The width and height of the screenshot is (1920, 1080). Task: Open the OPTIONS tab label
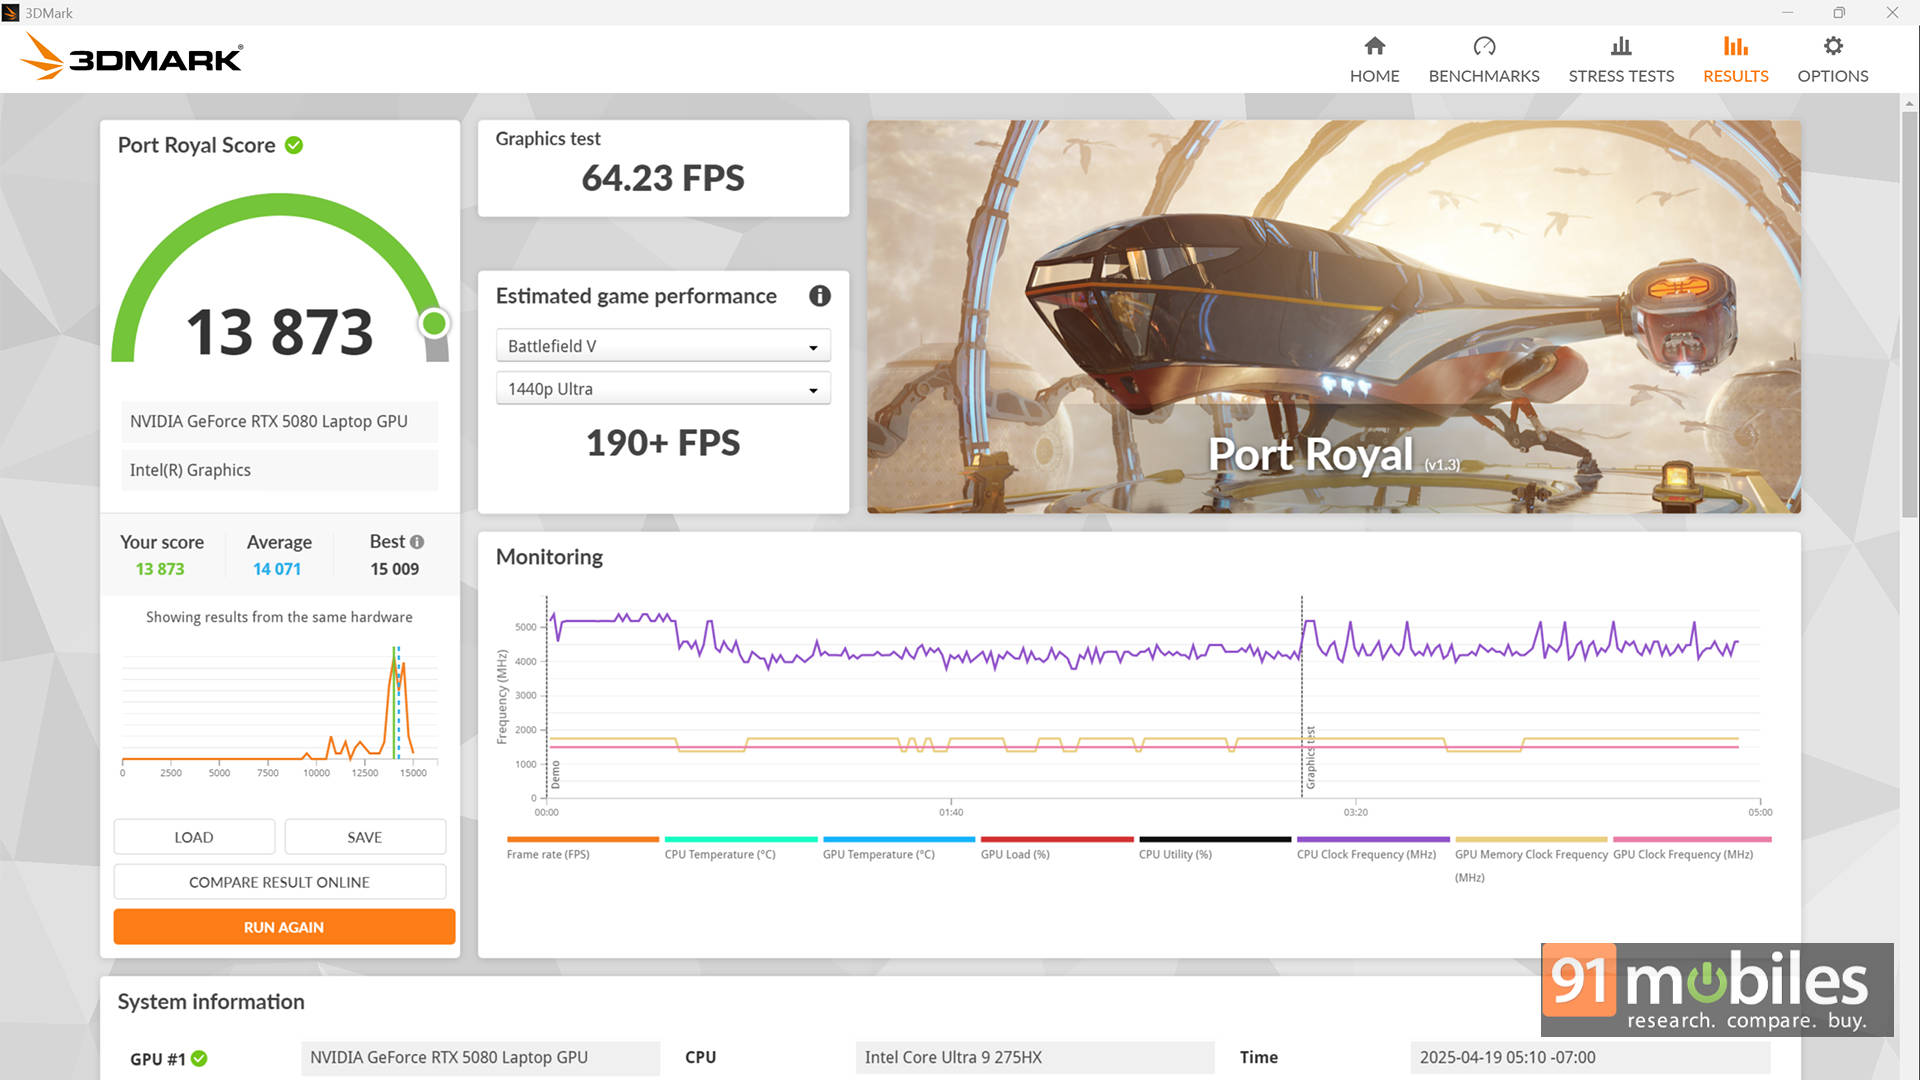pyautogui.click(x=1832, y=76)
